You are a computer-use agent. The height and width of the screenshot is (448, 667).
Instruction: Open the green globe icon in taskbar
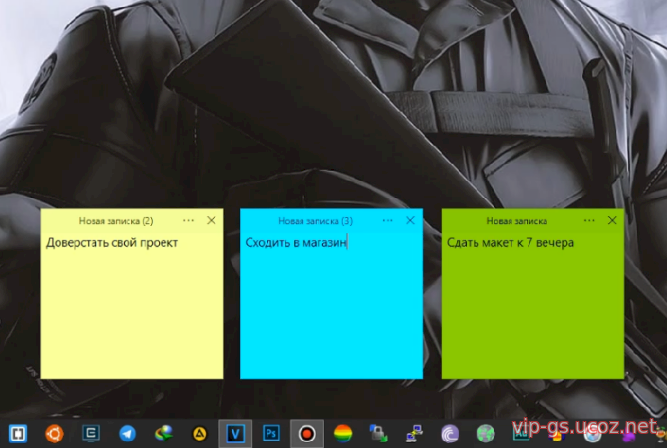[x=486, y=434]
